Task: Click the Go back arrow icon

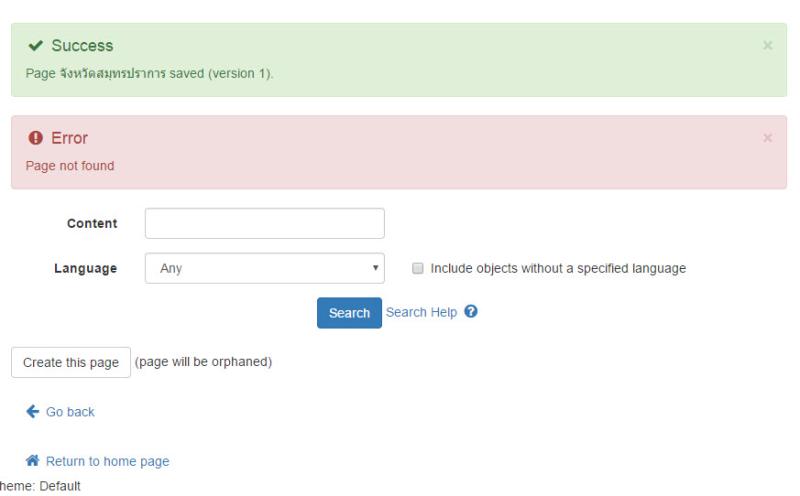Action: click(x=33, y=411)
